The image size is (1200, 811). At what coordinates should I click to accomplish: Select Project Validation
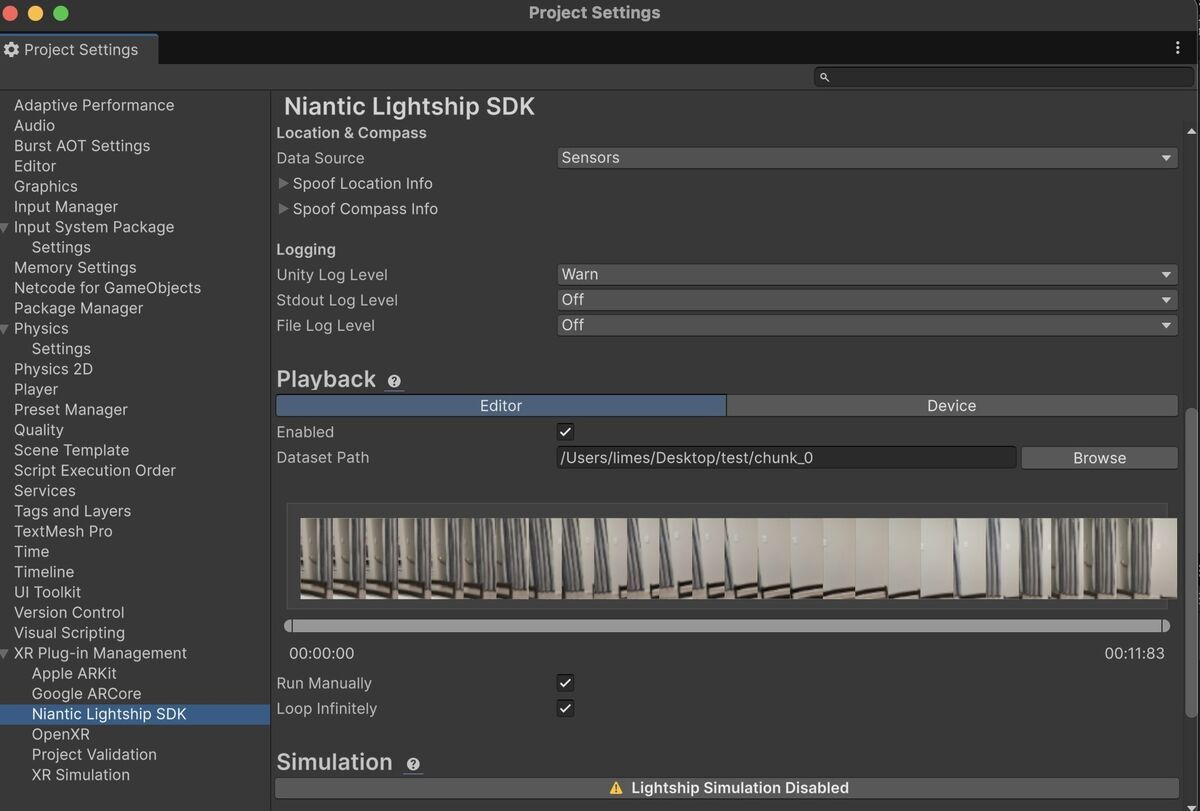[94, 755]
